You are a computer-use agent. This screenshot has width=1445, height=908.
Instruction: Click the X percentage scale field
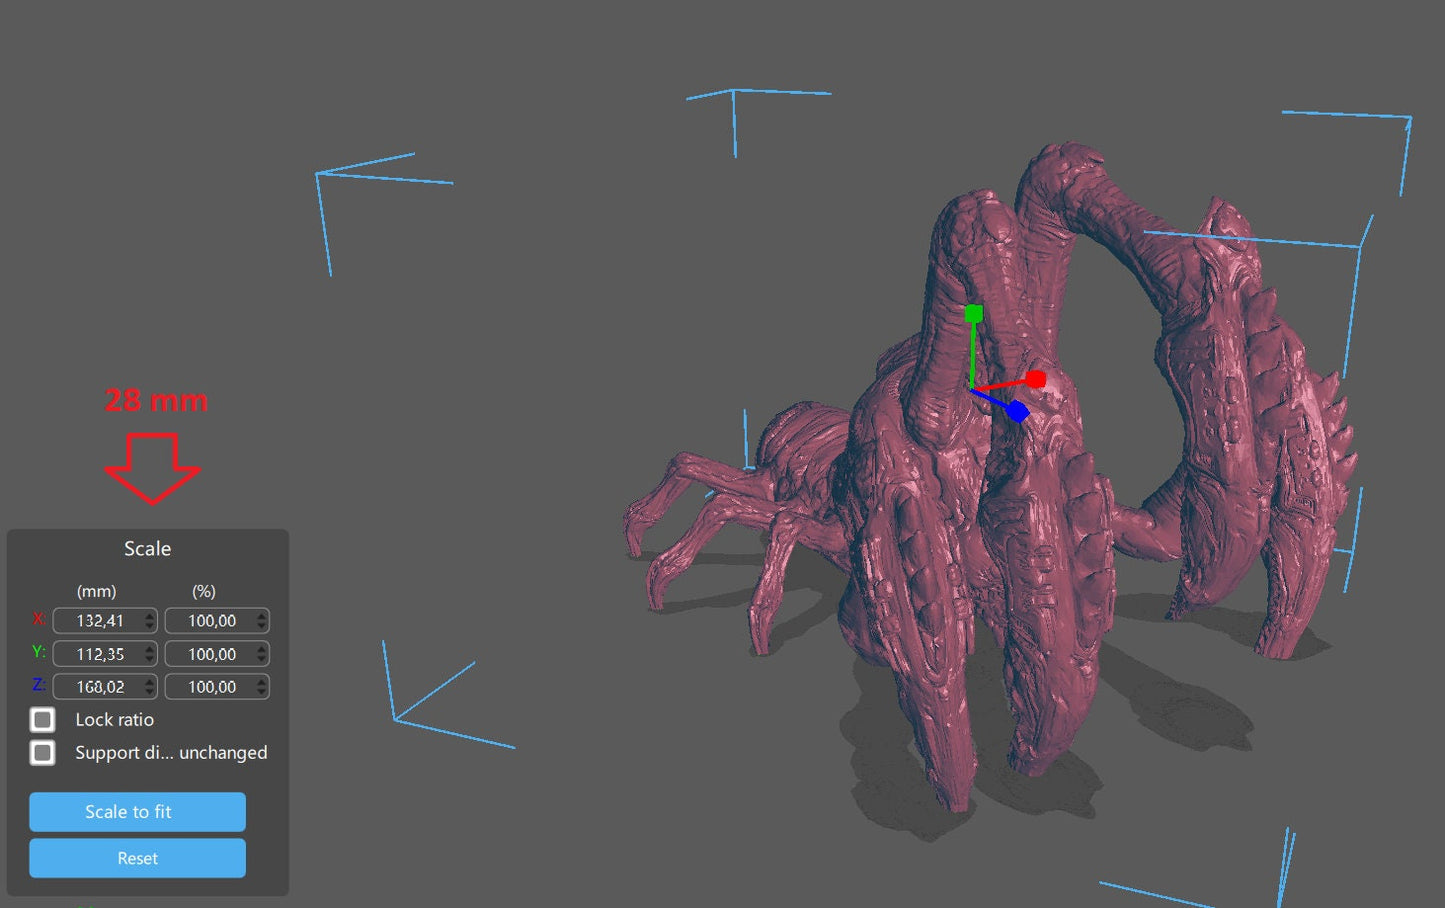[211, 621]
